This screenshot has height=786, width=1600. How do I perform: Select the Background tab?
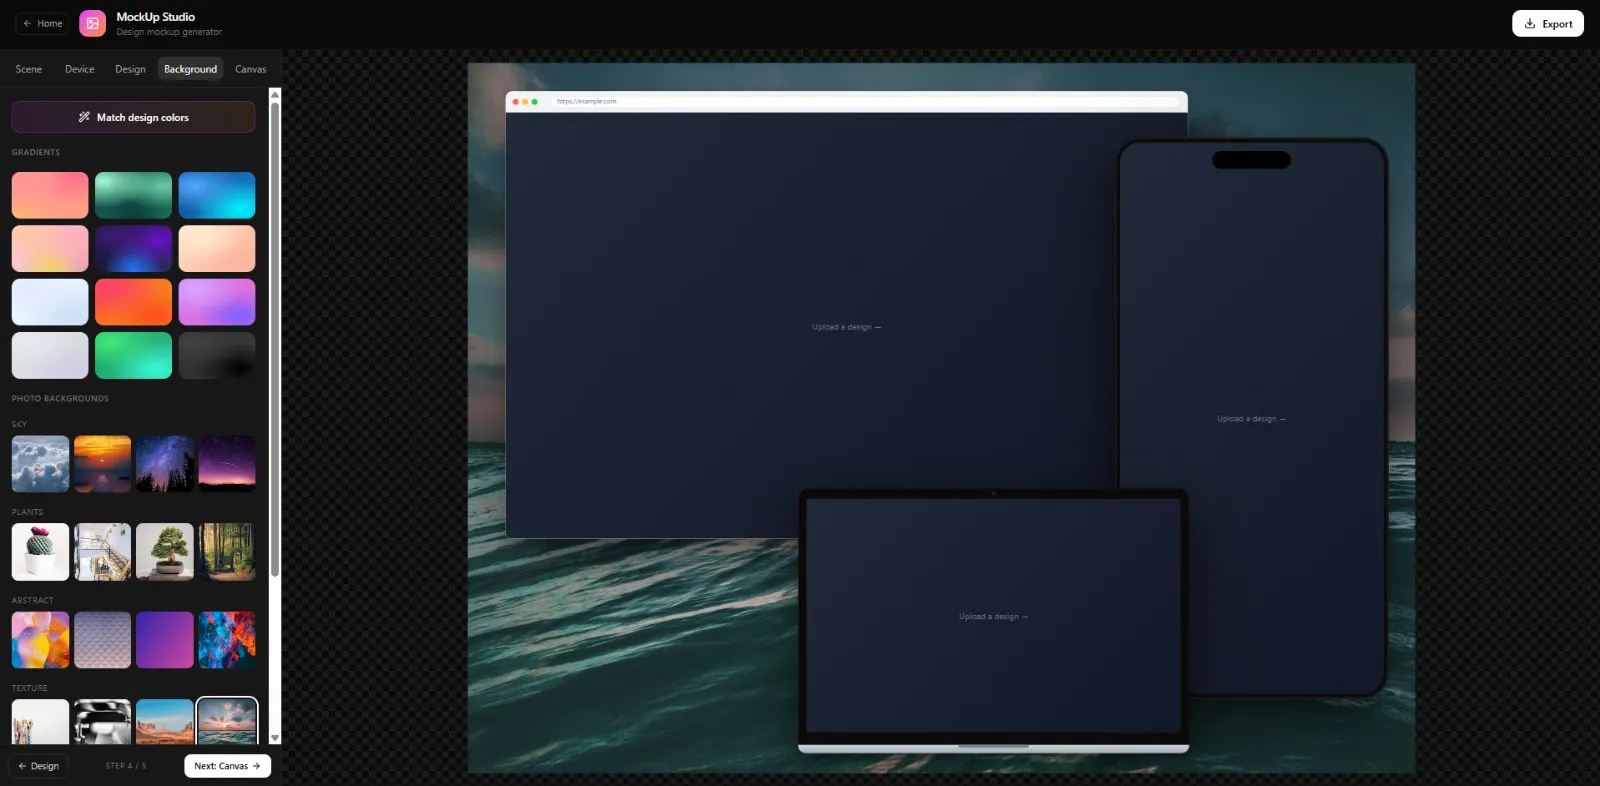coord(190,69)
